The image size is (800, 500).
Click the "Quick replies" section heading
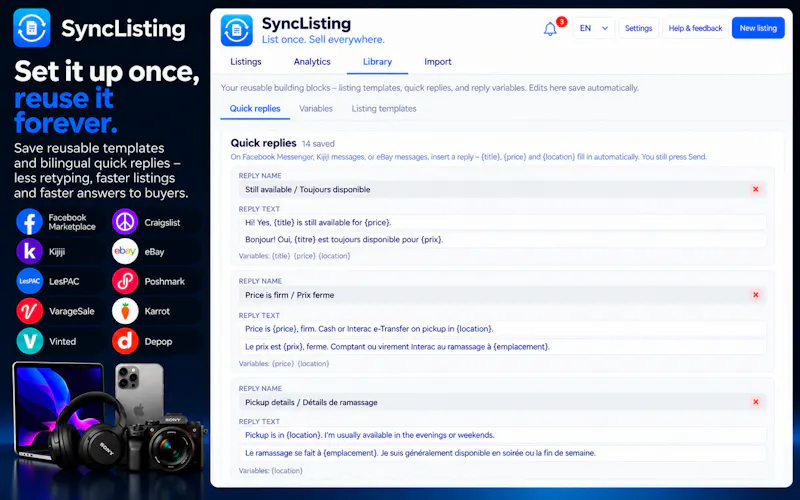263,143
